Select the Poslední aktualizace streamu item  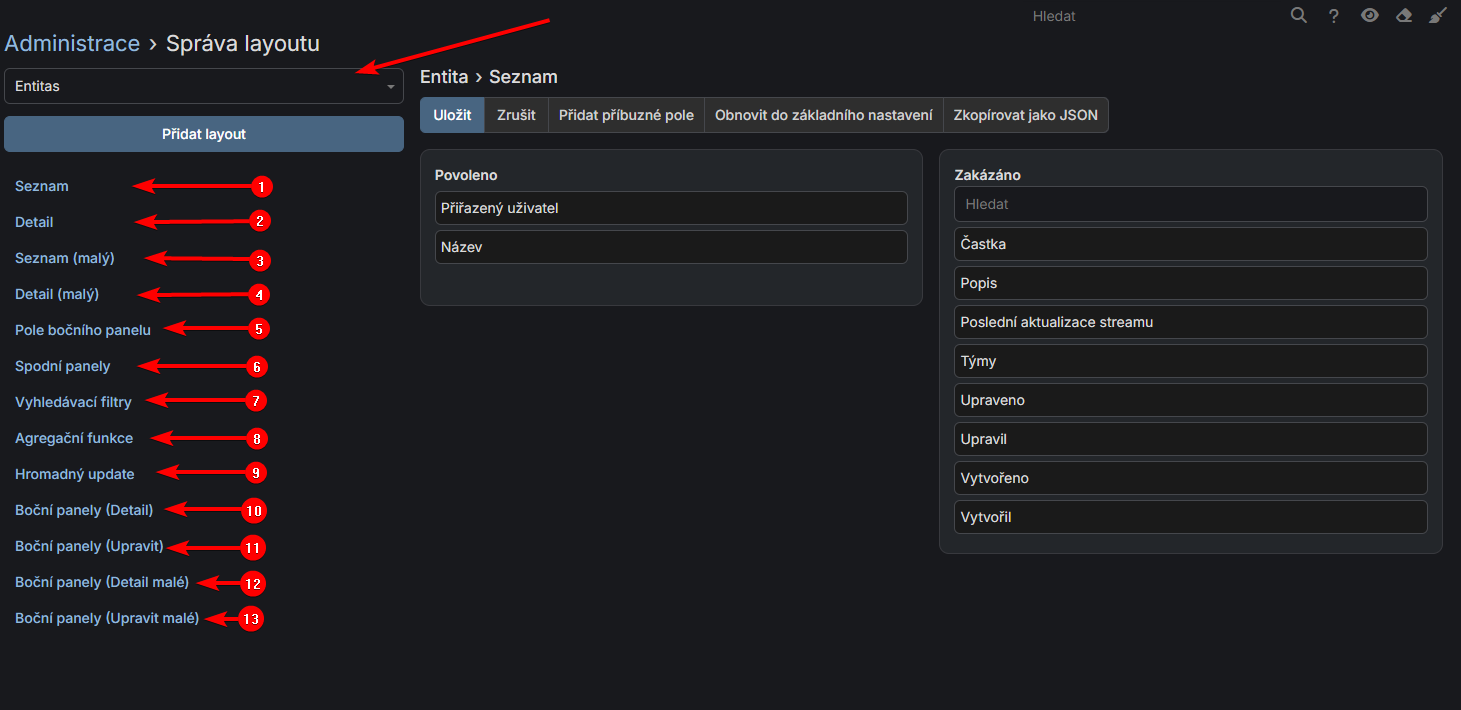pyautogui.click(x=1190, y=322)
